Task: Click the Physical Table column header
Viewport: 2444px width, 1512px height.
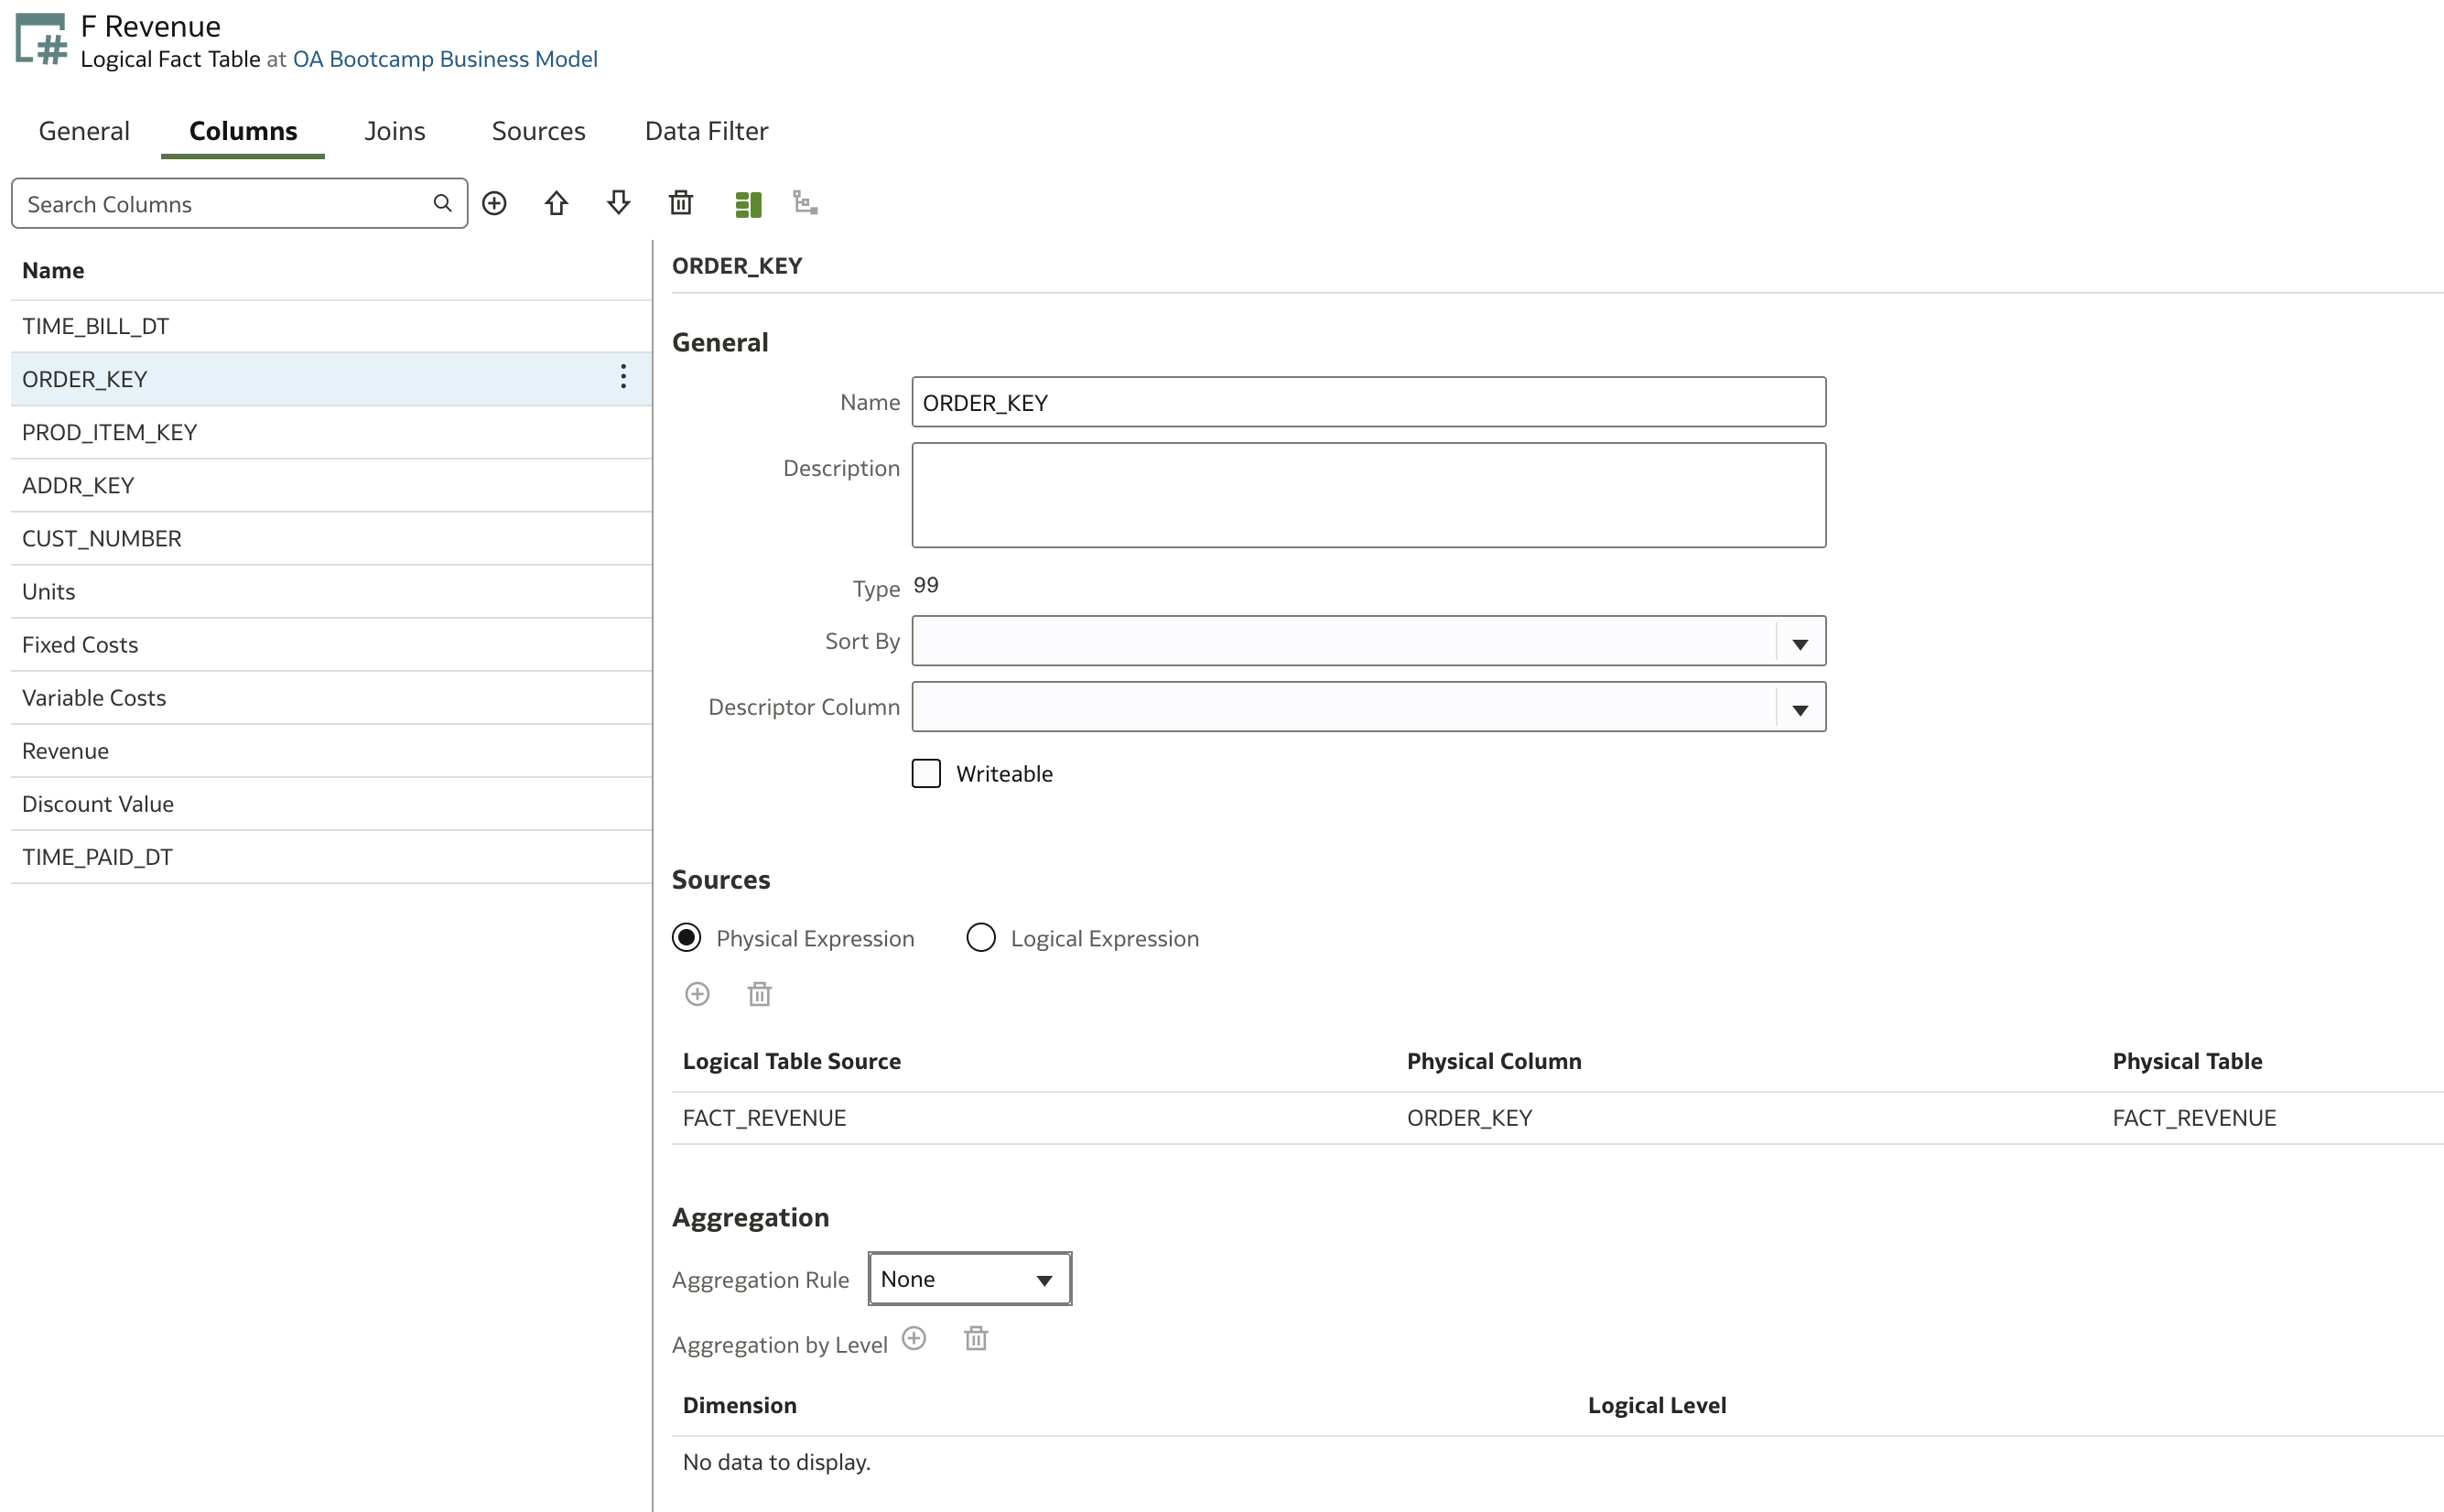Action: point(2187,1061)
